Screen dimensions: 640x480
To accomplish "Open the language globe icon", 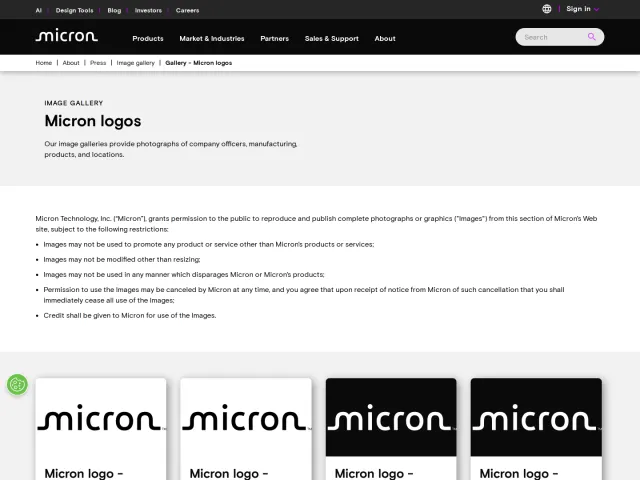I will click(547, 9).
